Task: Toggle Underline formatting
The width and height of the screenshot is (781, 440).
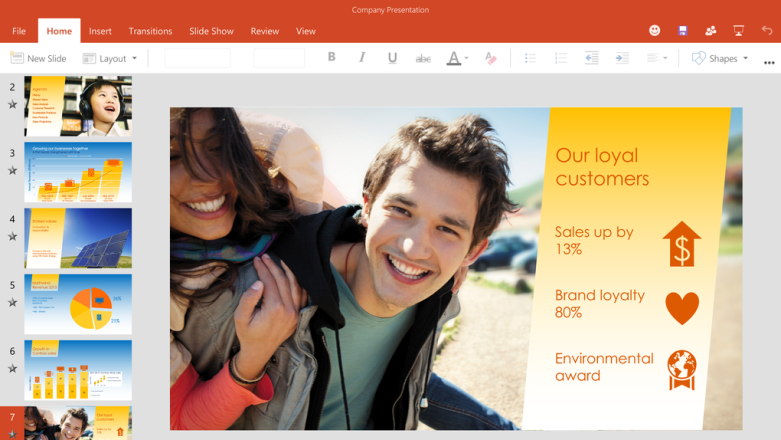Action: 392,58
